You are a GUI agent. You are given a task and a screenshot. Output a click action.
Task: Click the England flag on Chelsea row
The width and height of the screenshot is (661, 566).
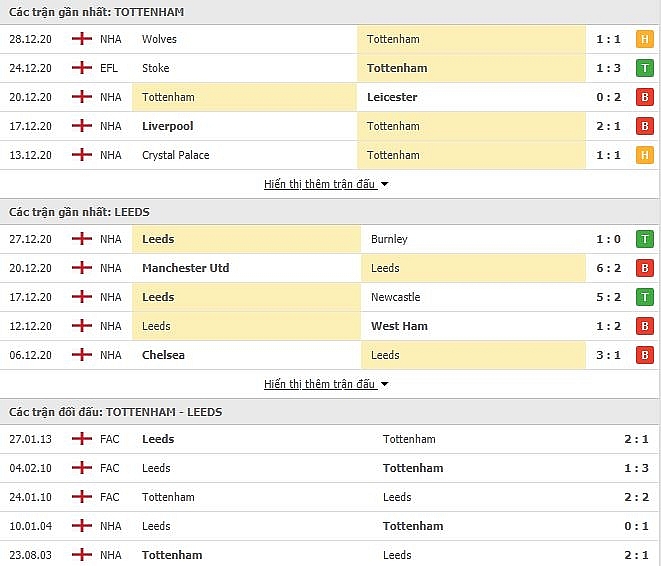tap(82, 355)
